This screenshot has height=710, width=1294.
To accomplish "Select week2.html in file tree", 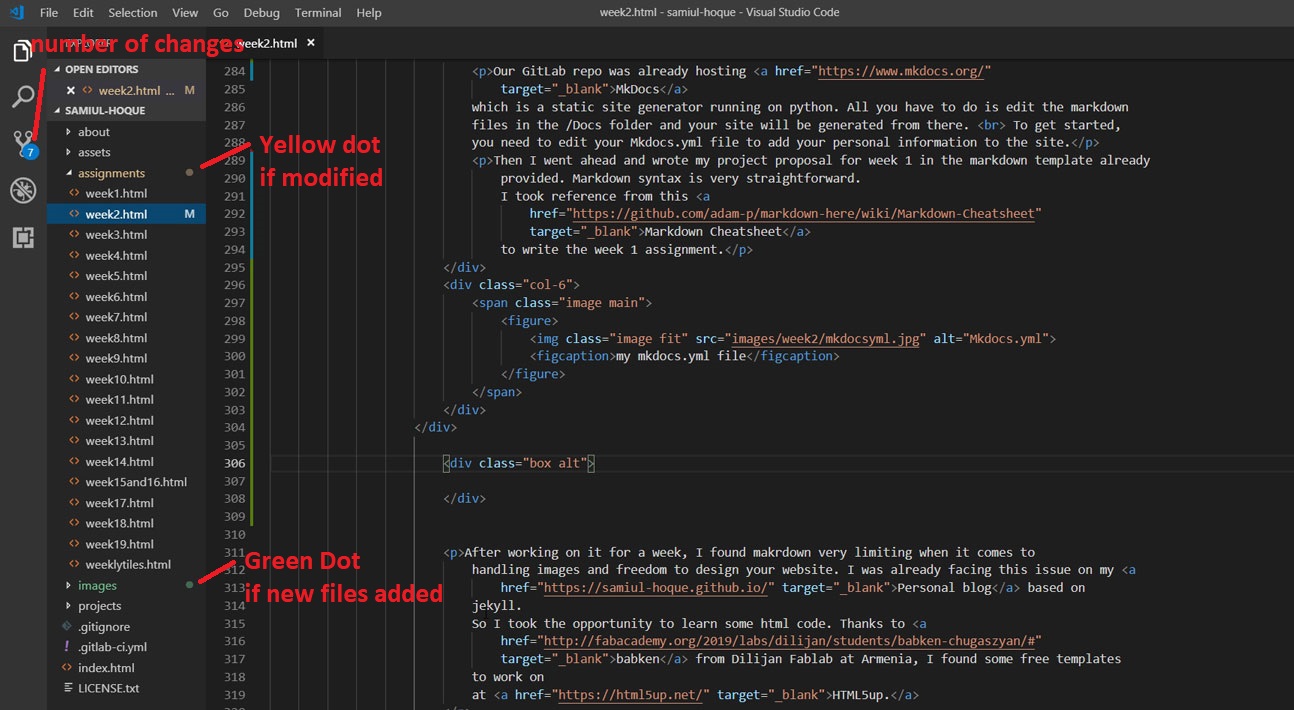I will [126, 214].
